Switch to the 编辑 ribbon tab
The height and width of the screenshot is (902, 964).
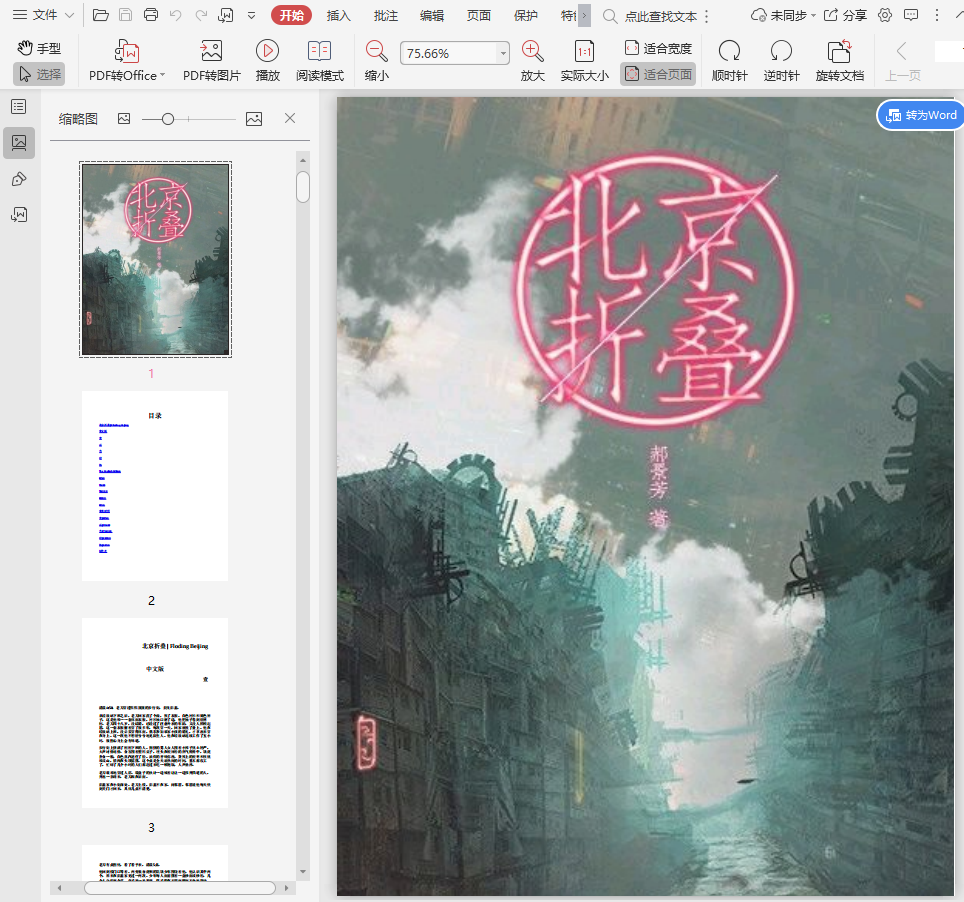(x=432, y=15)
